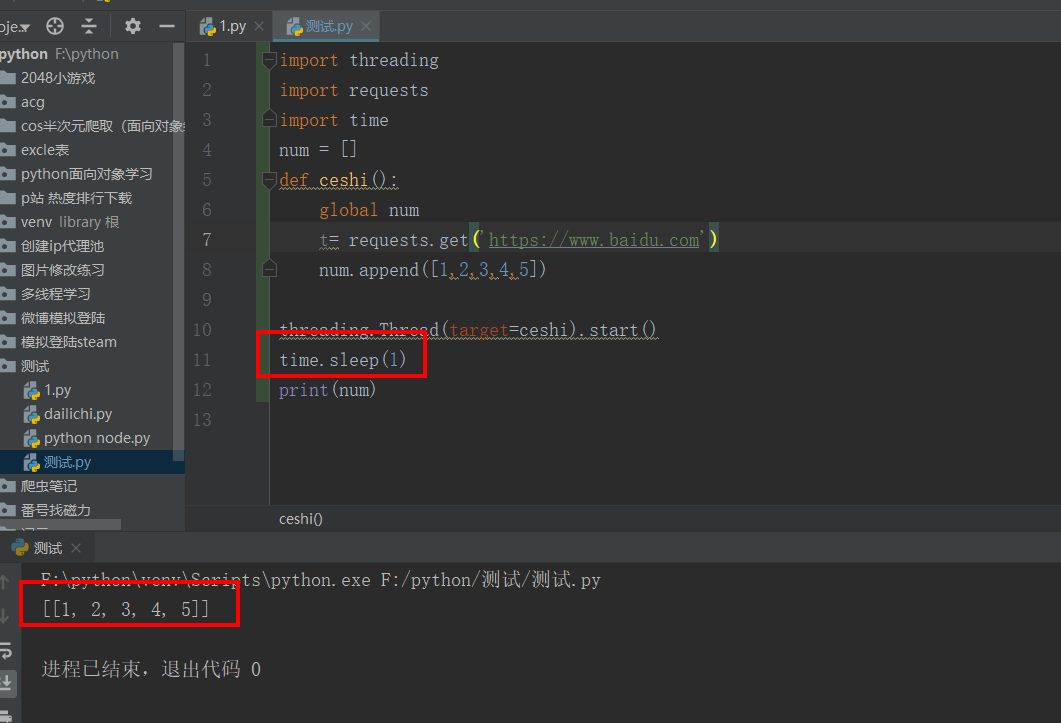
Task: Click the collapse all icon in Project panel
Action: click(x=90, y=27)
